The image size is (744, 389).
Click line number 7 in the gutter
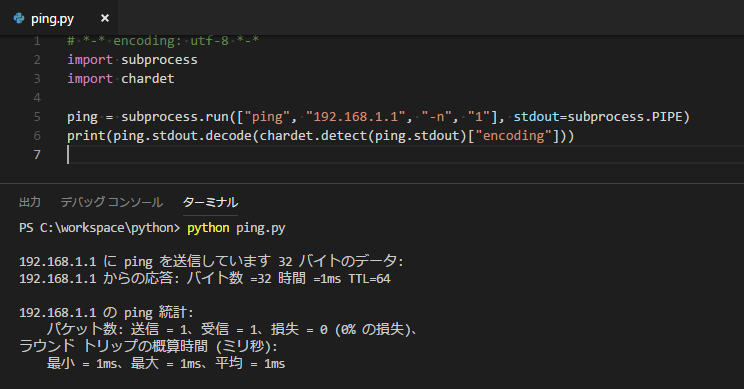37,155
